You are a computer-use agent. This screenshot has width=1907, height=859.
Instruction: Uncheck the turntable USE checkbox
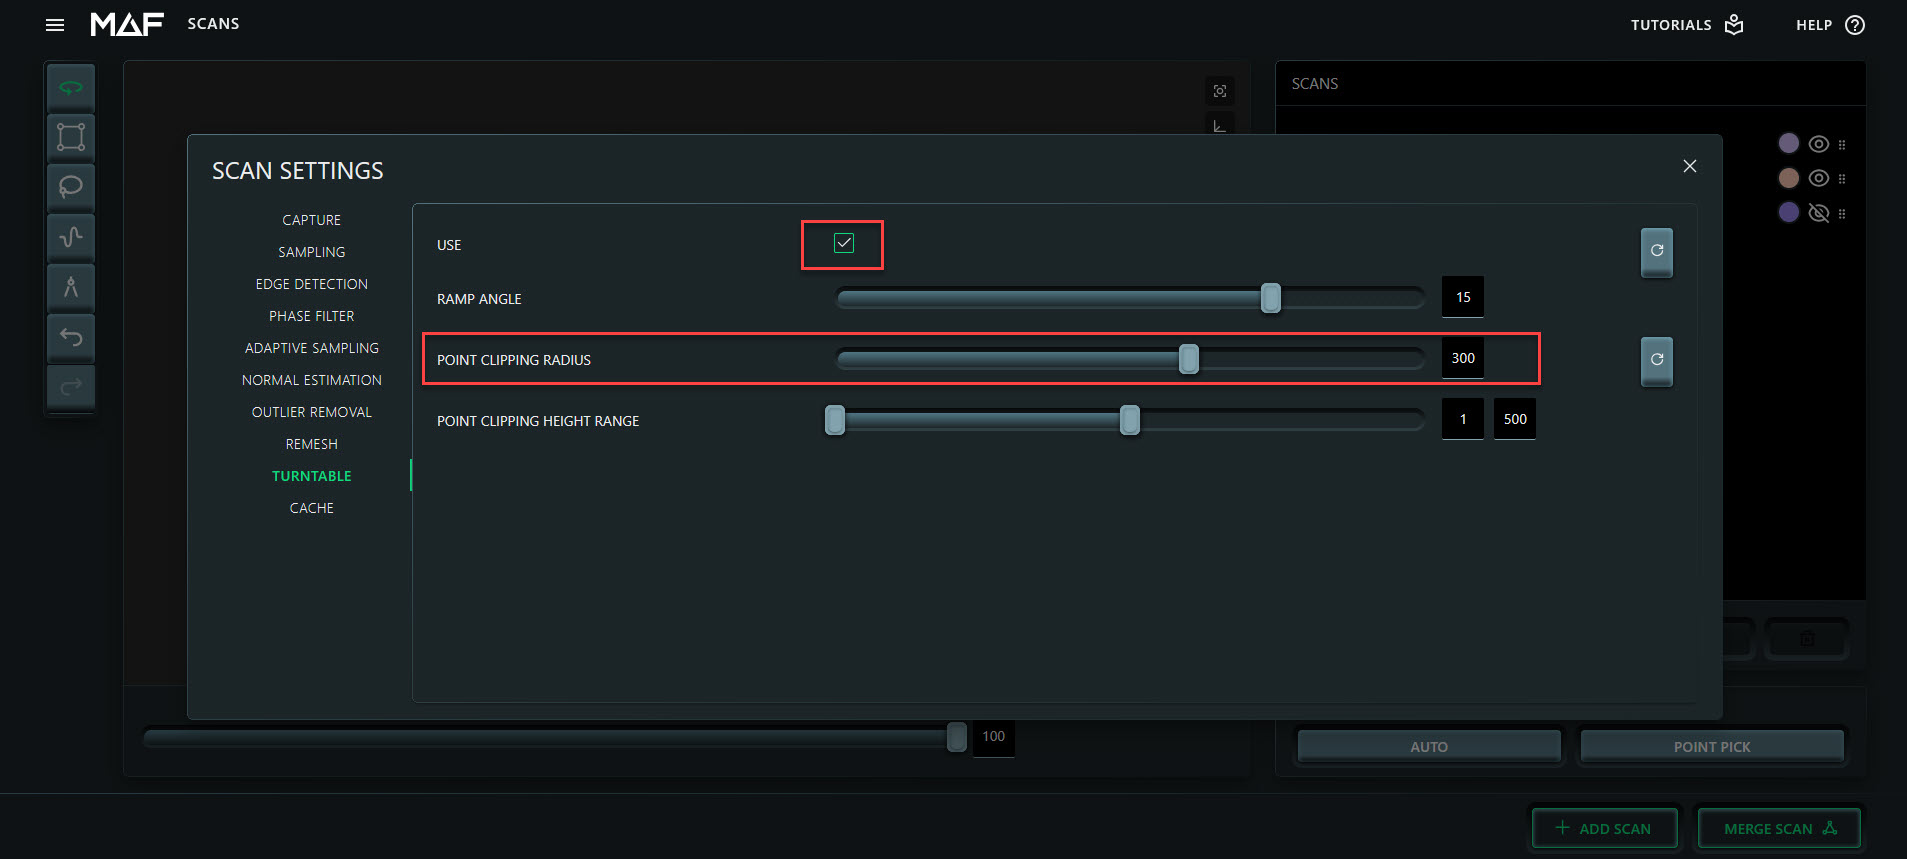click(x=843, y=244)
